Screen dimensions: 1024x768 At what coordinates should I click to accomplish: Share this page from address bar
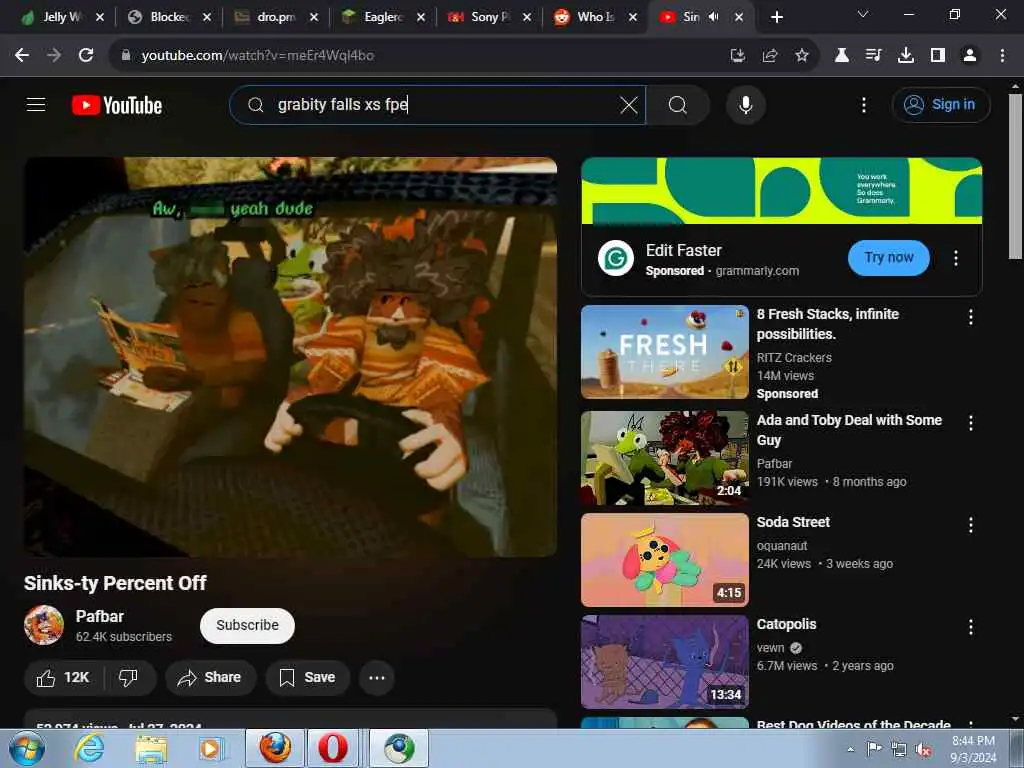point(770,56)
